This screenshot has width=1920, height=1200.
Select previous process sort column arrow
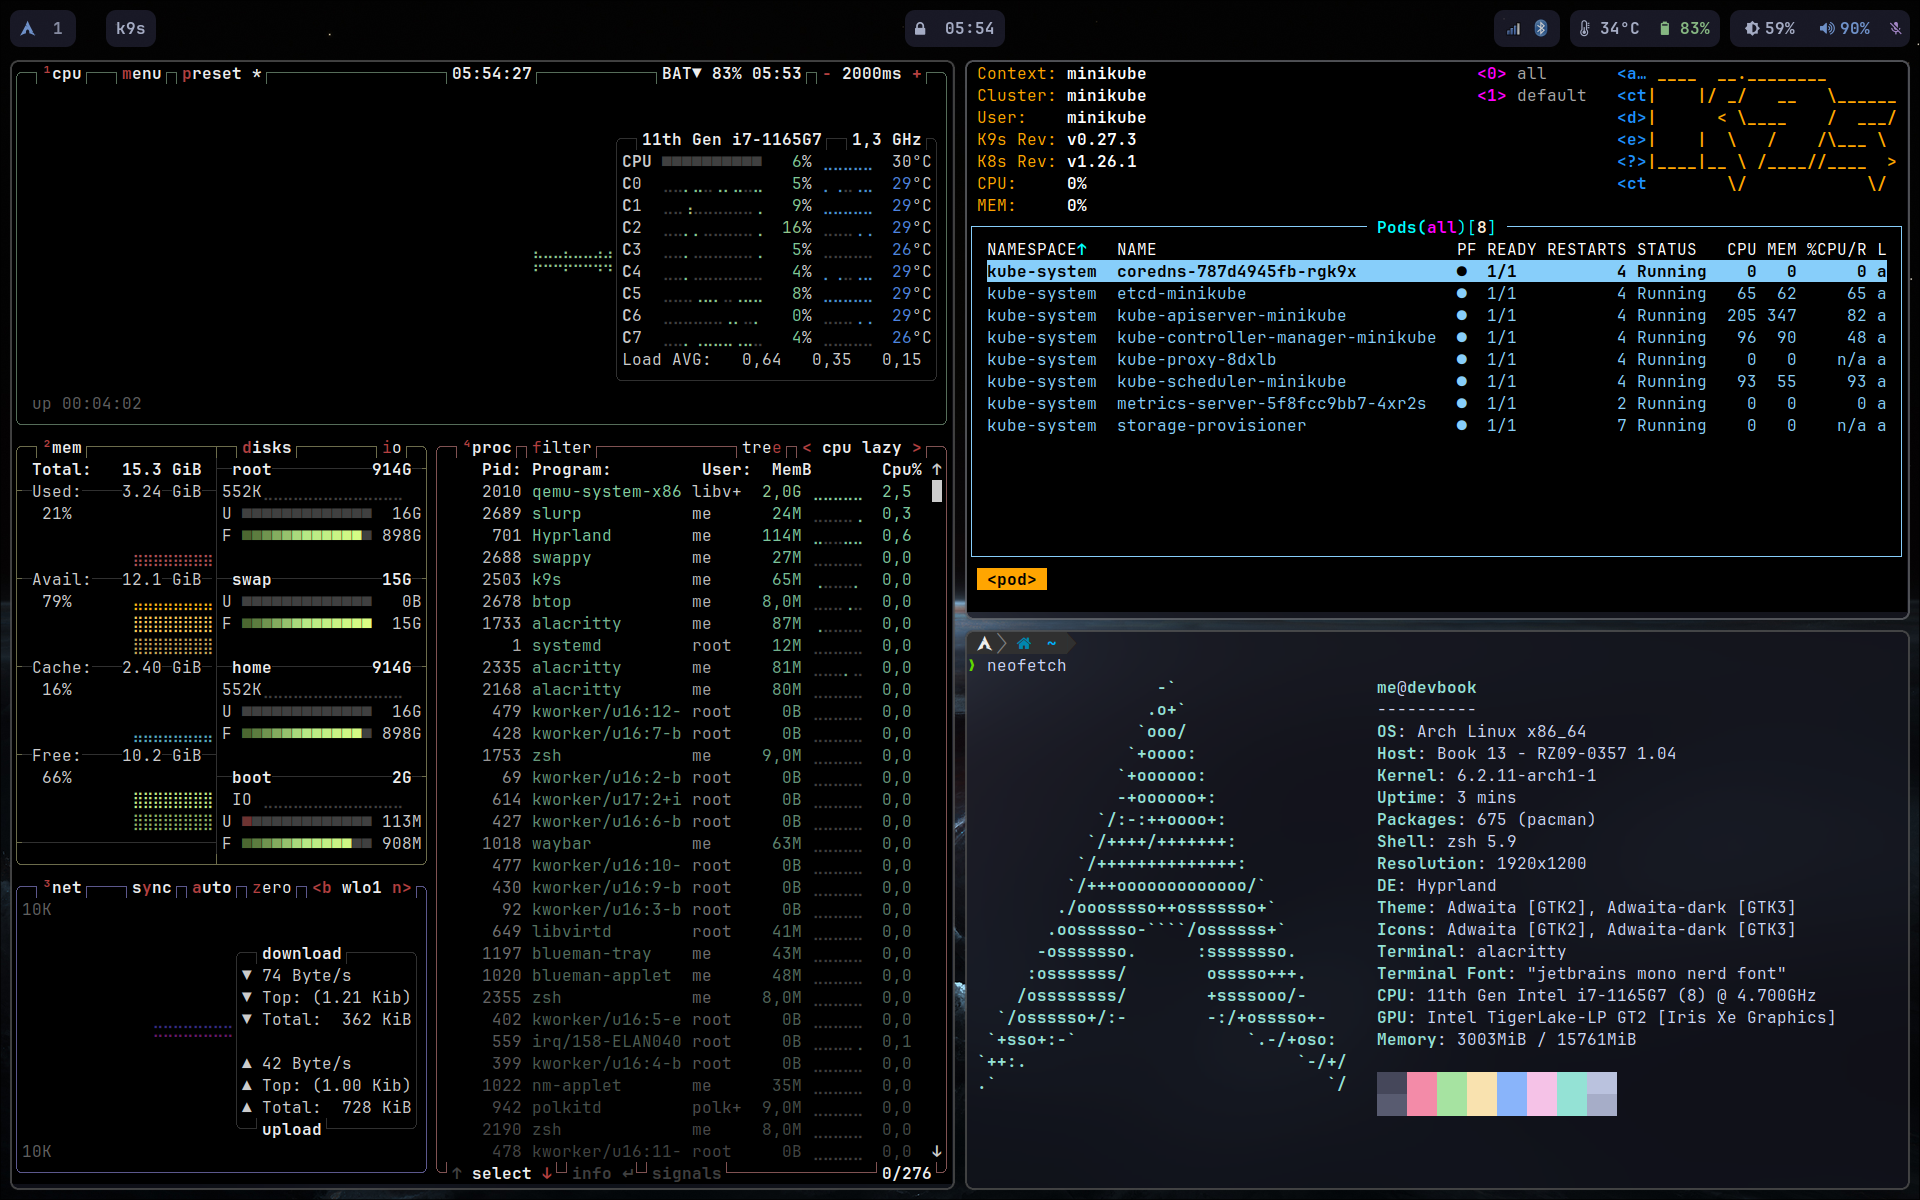pyautogui.click(x=807, y=448)
